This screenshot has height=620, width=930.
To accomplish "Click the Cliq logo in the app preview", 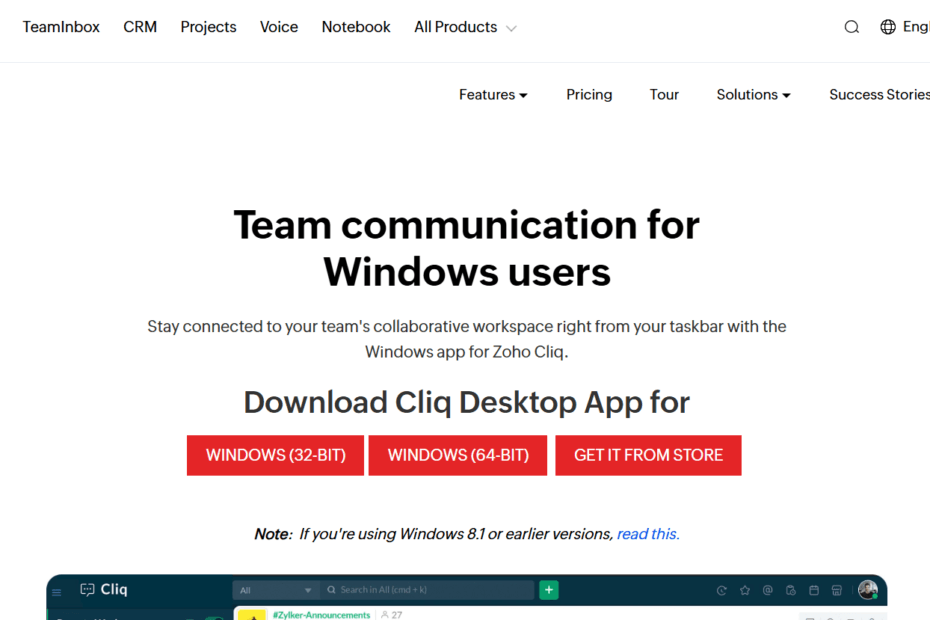I will pyautogui.click(x=104, y=589).
